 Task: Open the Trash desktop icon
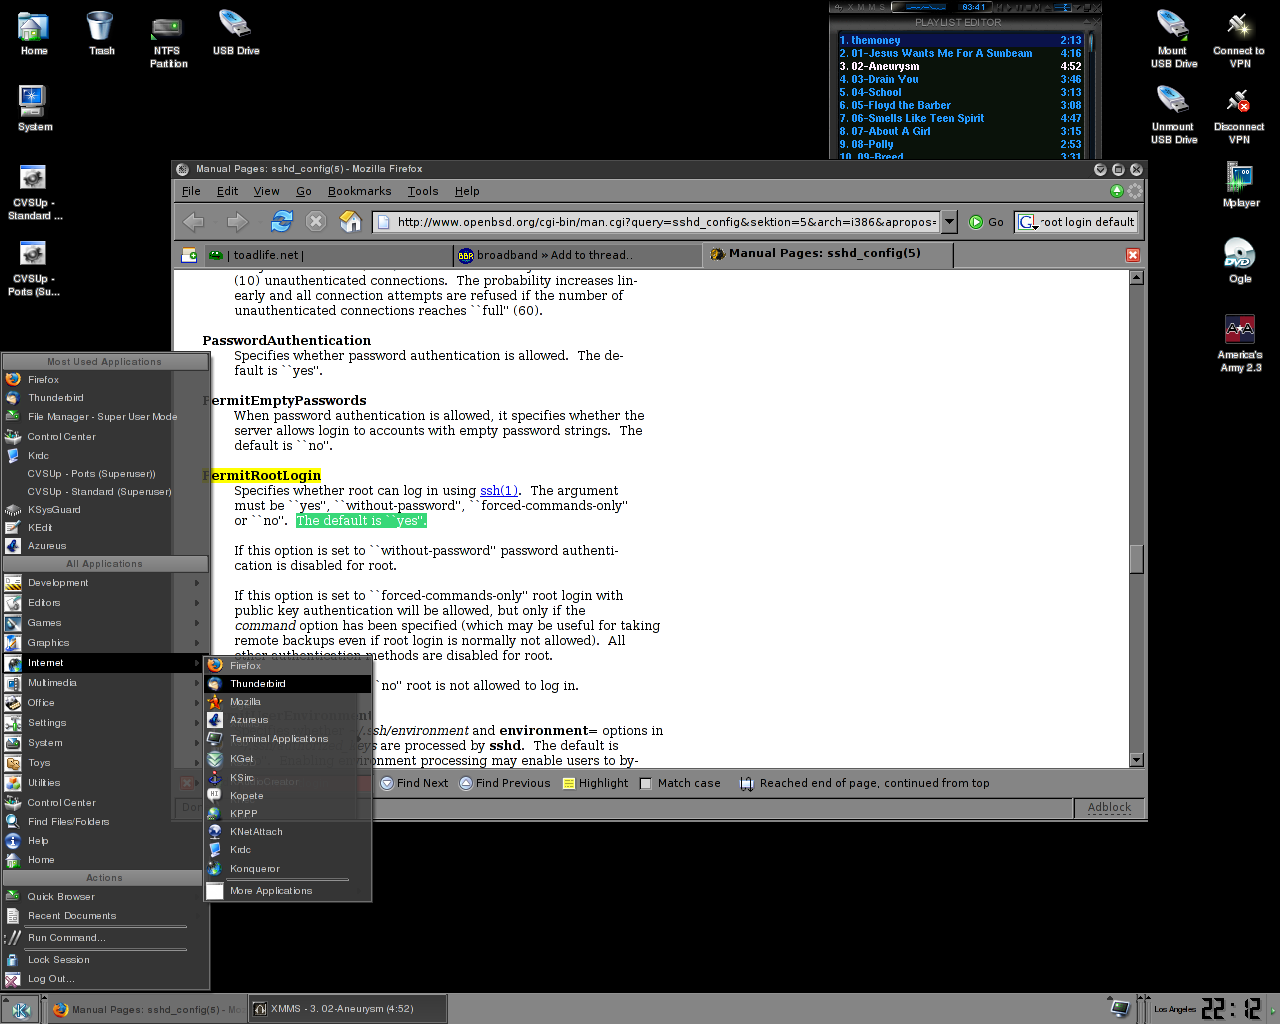click(101, 34)
